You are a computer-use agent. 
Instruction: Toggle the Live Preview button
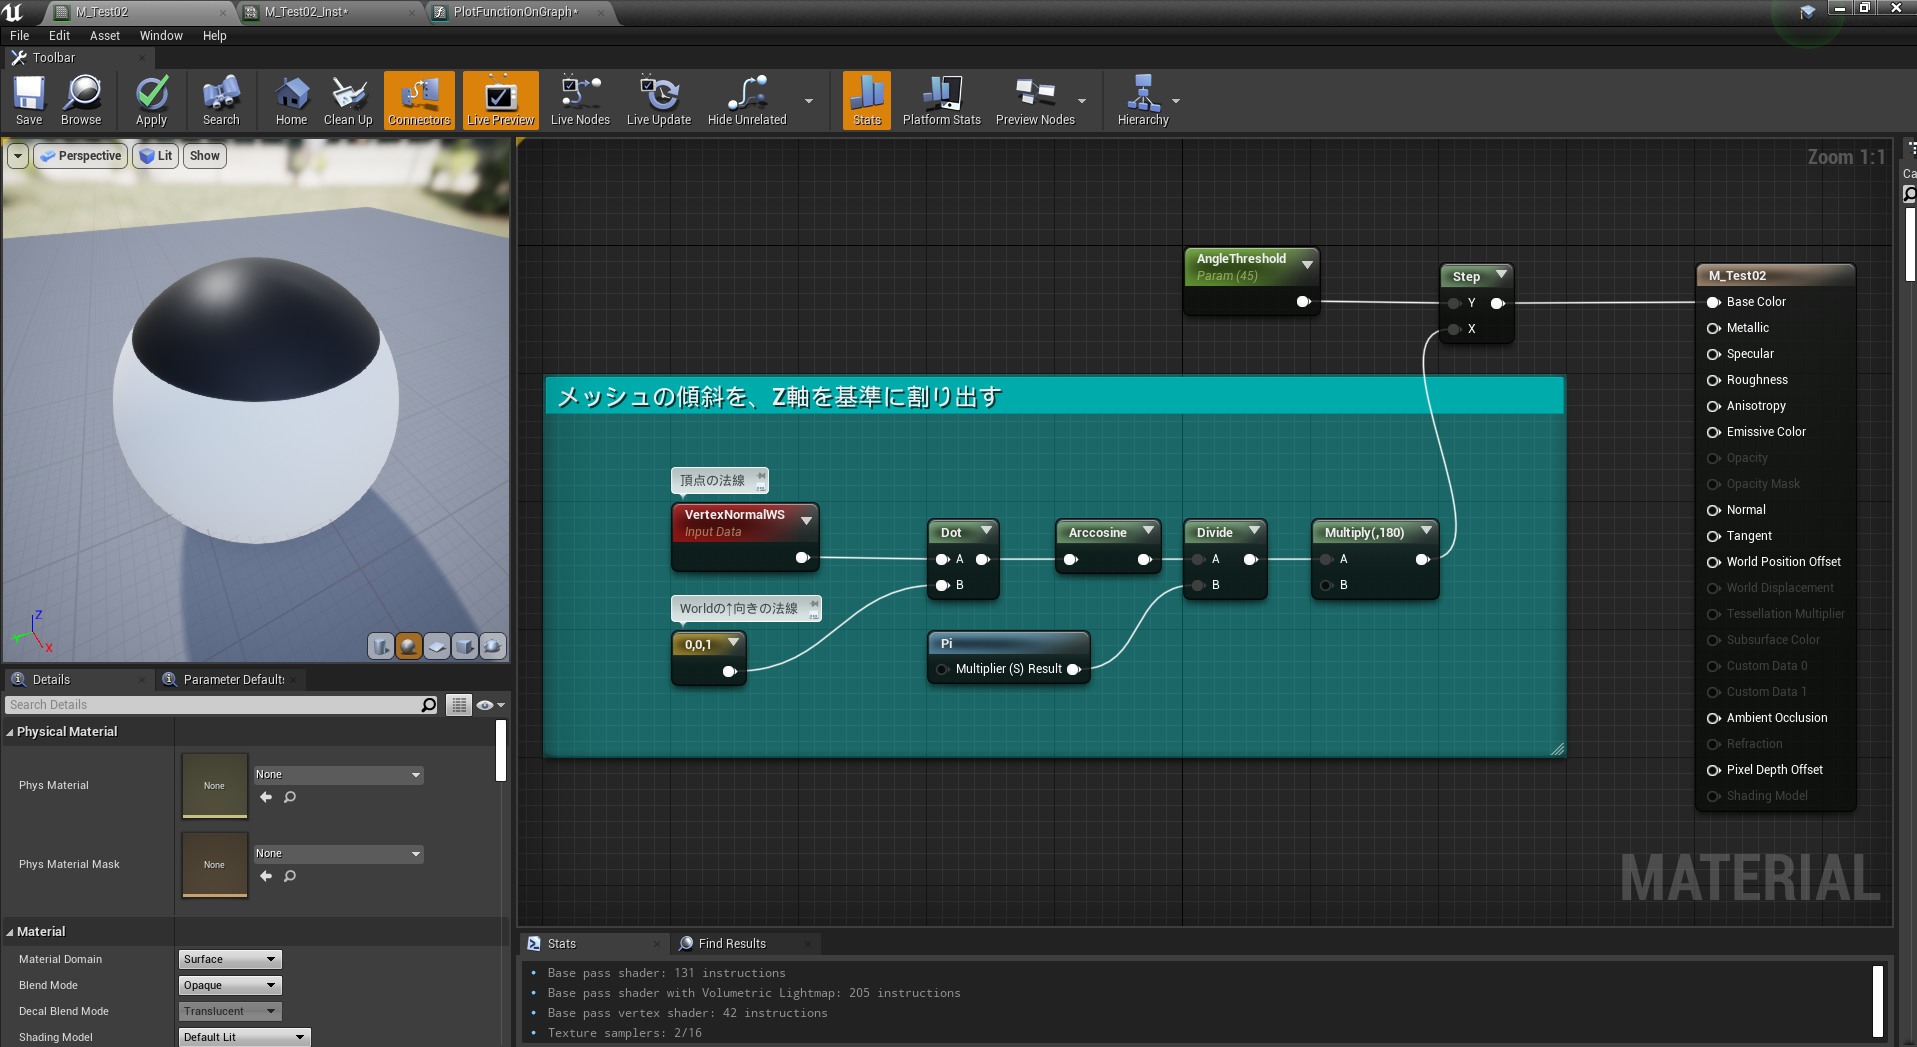(x=500, y=100)
